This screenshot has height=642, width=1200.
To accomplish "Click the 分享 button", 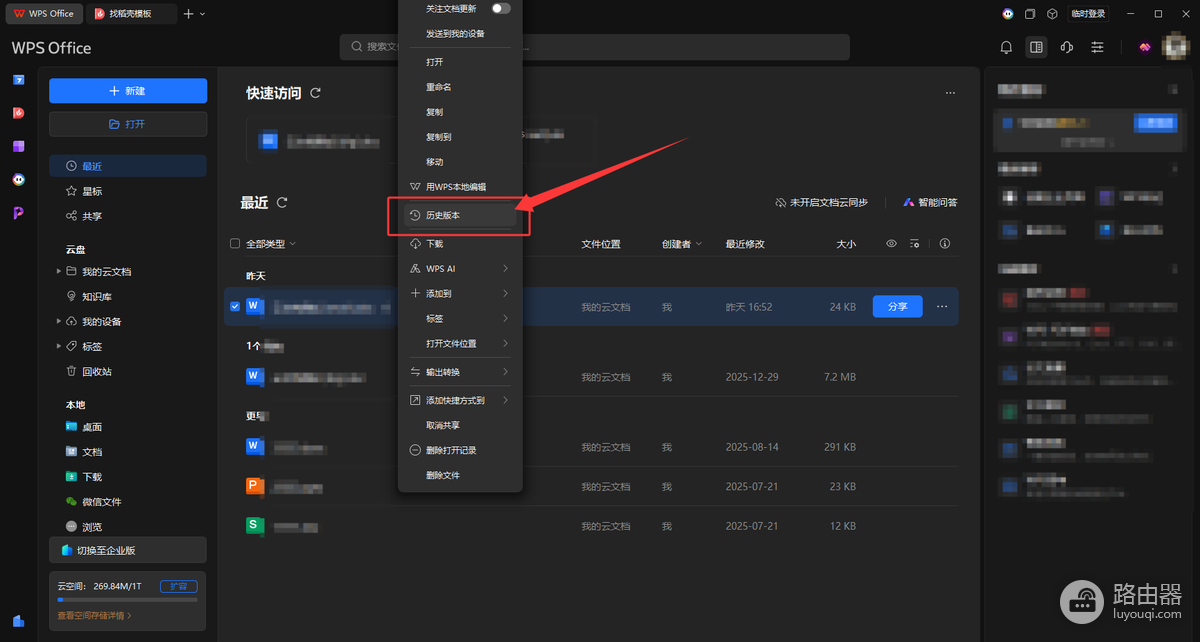I will tap(898, 307).
